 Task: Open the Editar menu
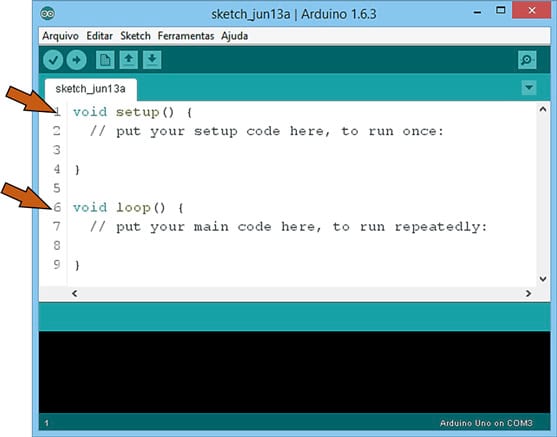99,36
